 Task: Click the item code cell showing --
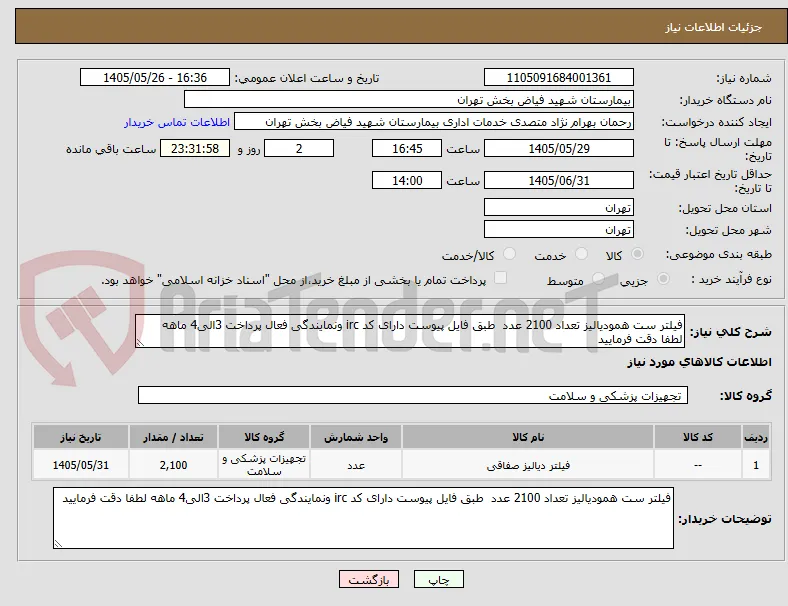point(698,465)
